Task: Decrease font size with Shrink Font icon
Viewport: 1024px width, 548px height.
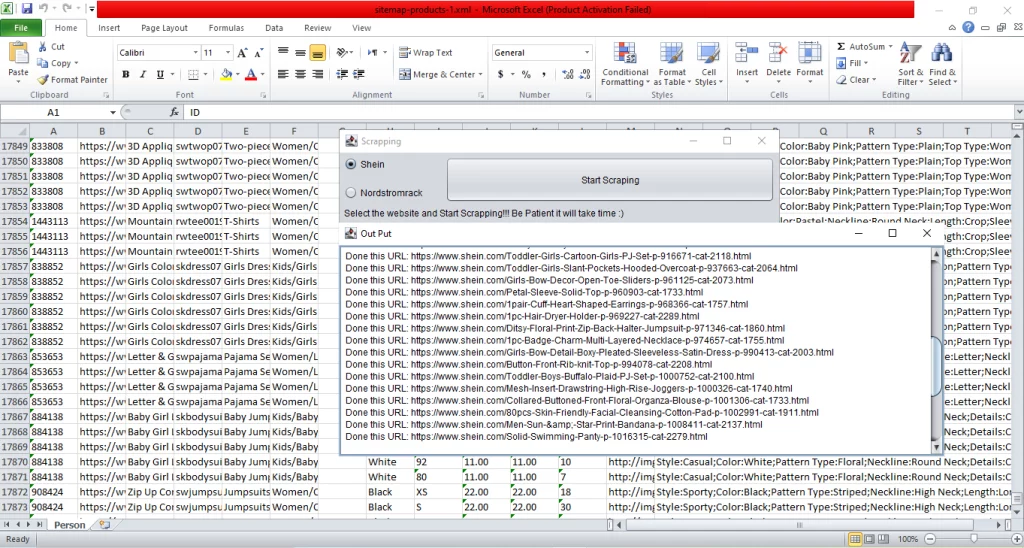Action: pos(259,53)
